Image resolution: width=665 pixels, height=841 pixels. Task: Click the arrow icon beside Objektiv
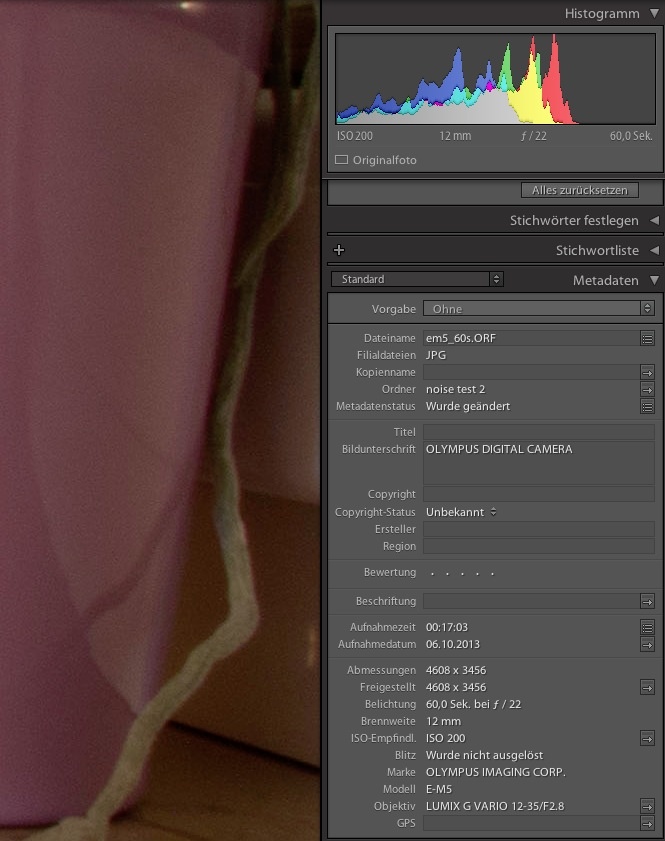(x=647, y=806)
